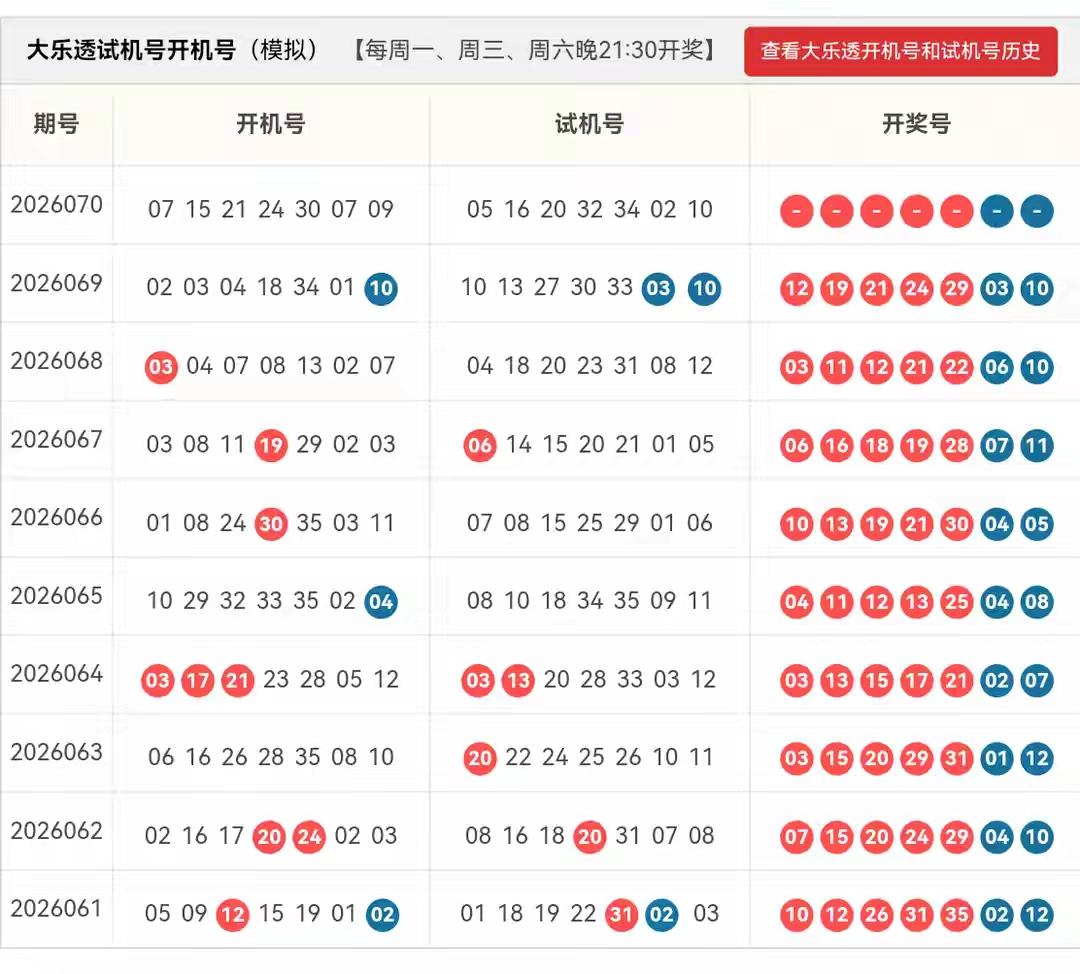Screen dimensions: 1080x974
Task: Click the blue 02 ball in 2026064 开奖号
Action: tap(997, 681)
